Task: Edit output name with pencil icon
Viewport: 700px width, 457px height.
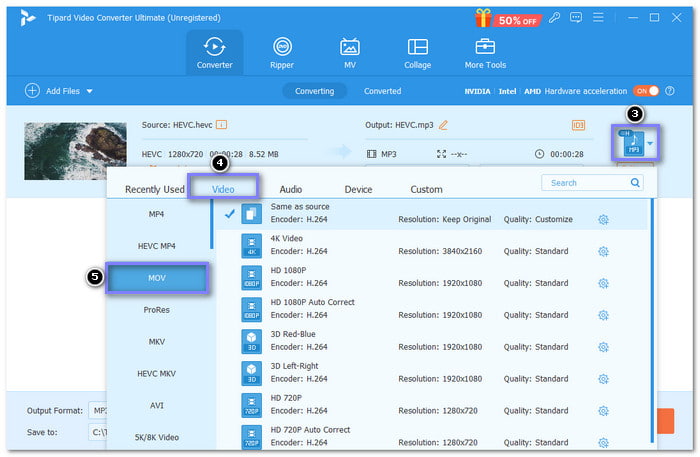Action: click(443, 125)
